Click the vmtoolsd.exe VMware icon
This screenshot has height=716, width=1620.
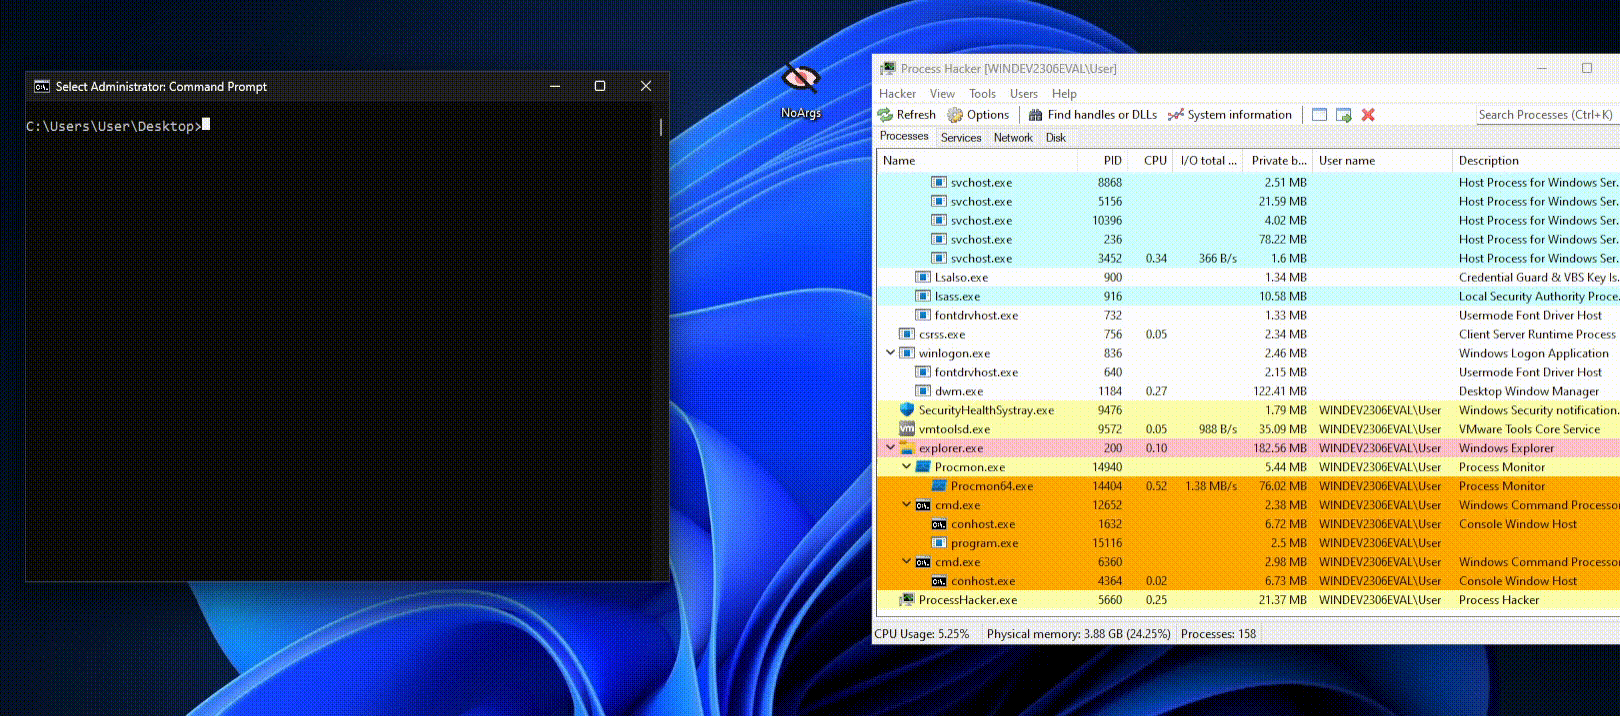click(x=907, y=429)
